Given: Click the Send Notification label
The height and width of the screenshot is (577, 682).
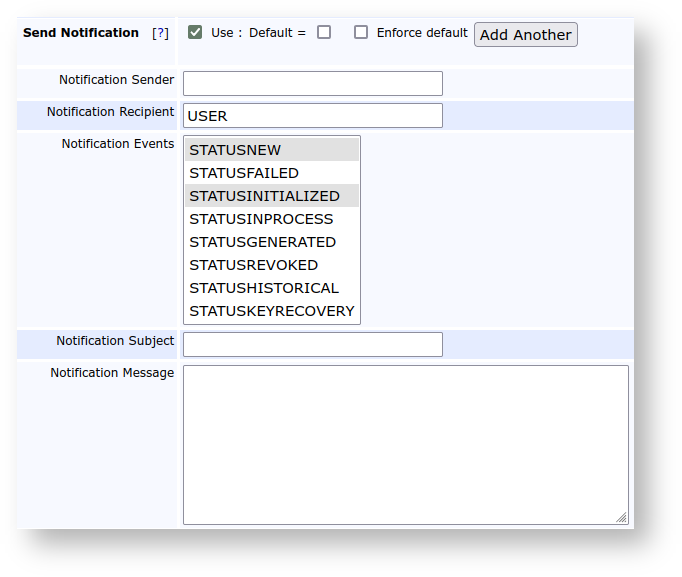Looking at the screenshot, I should (x=81, y=33).
